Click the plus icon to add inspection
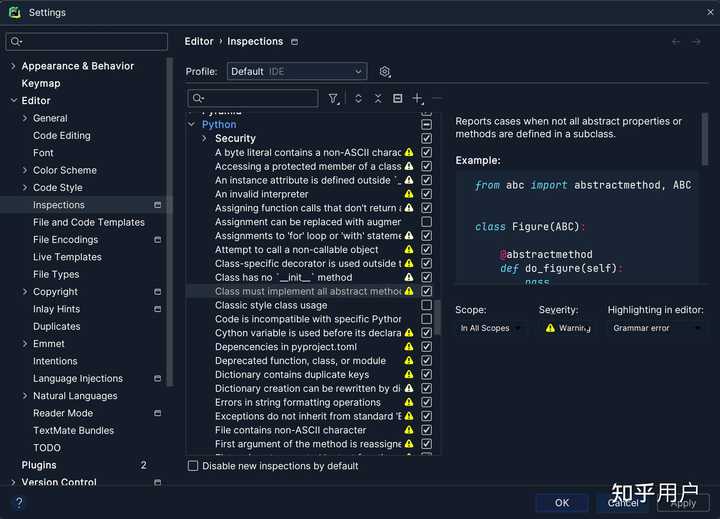 [417, 99]
